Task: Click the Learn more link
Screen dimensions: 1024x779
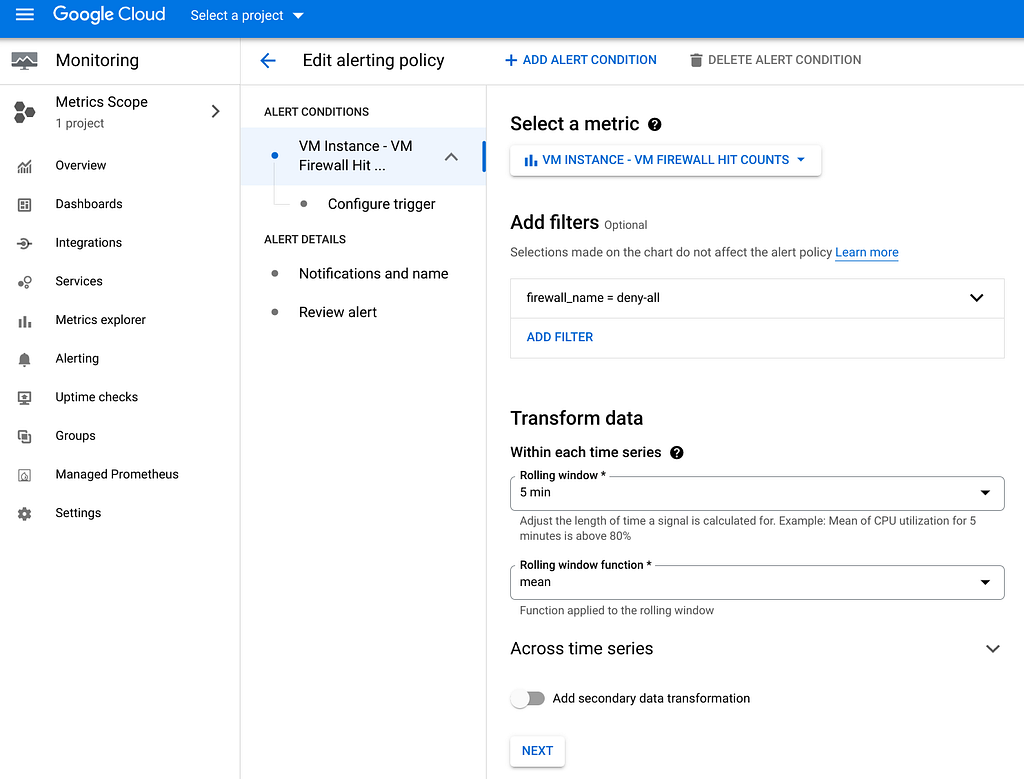Action: tap(866, 252)
